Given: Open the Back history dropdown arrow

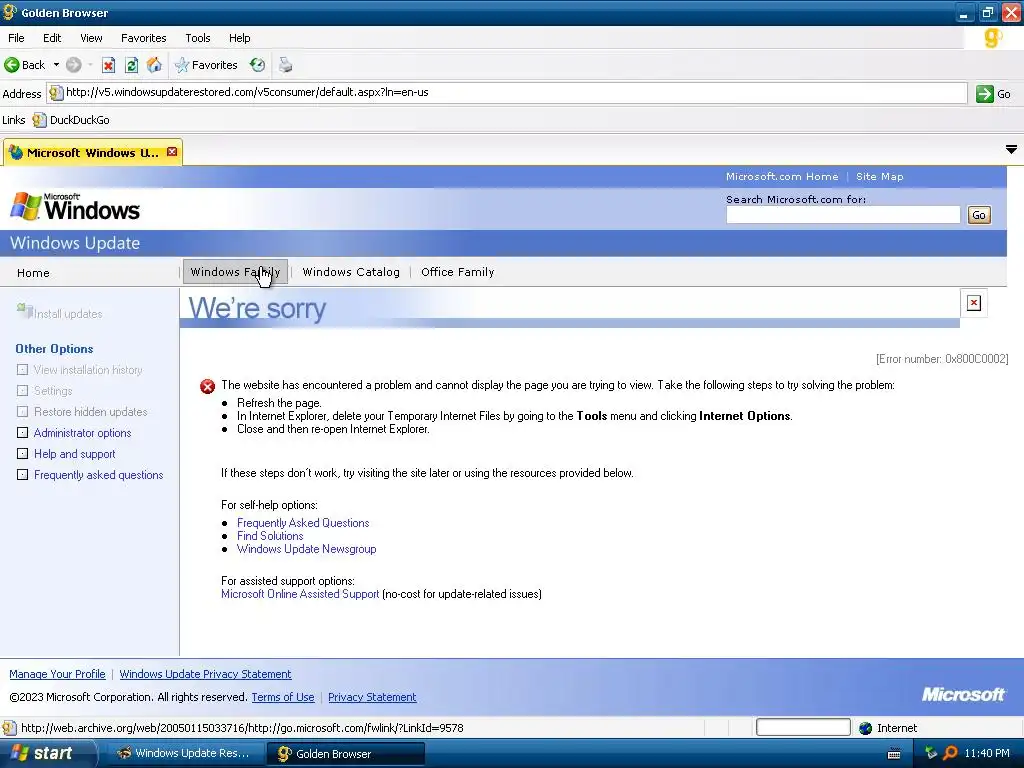Looking at the screenshot, I should click(56, 65).
